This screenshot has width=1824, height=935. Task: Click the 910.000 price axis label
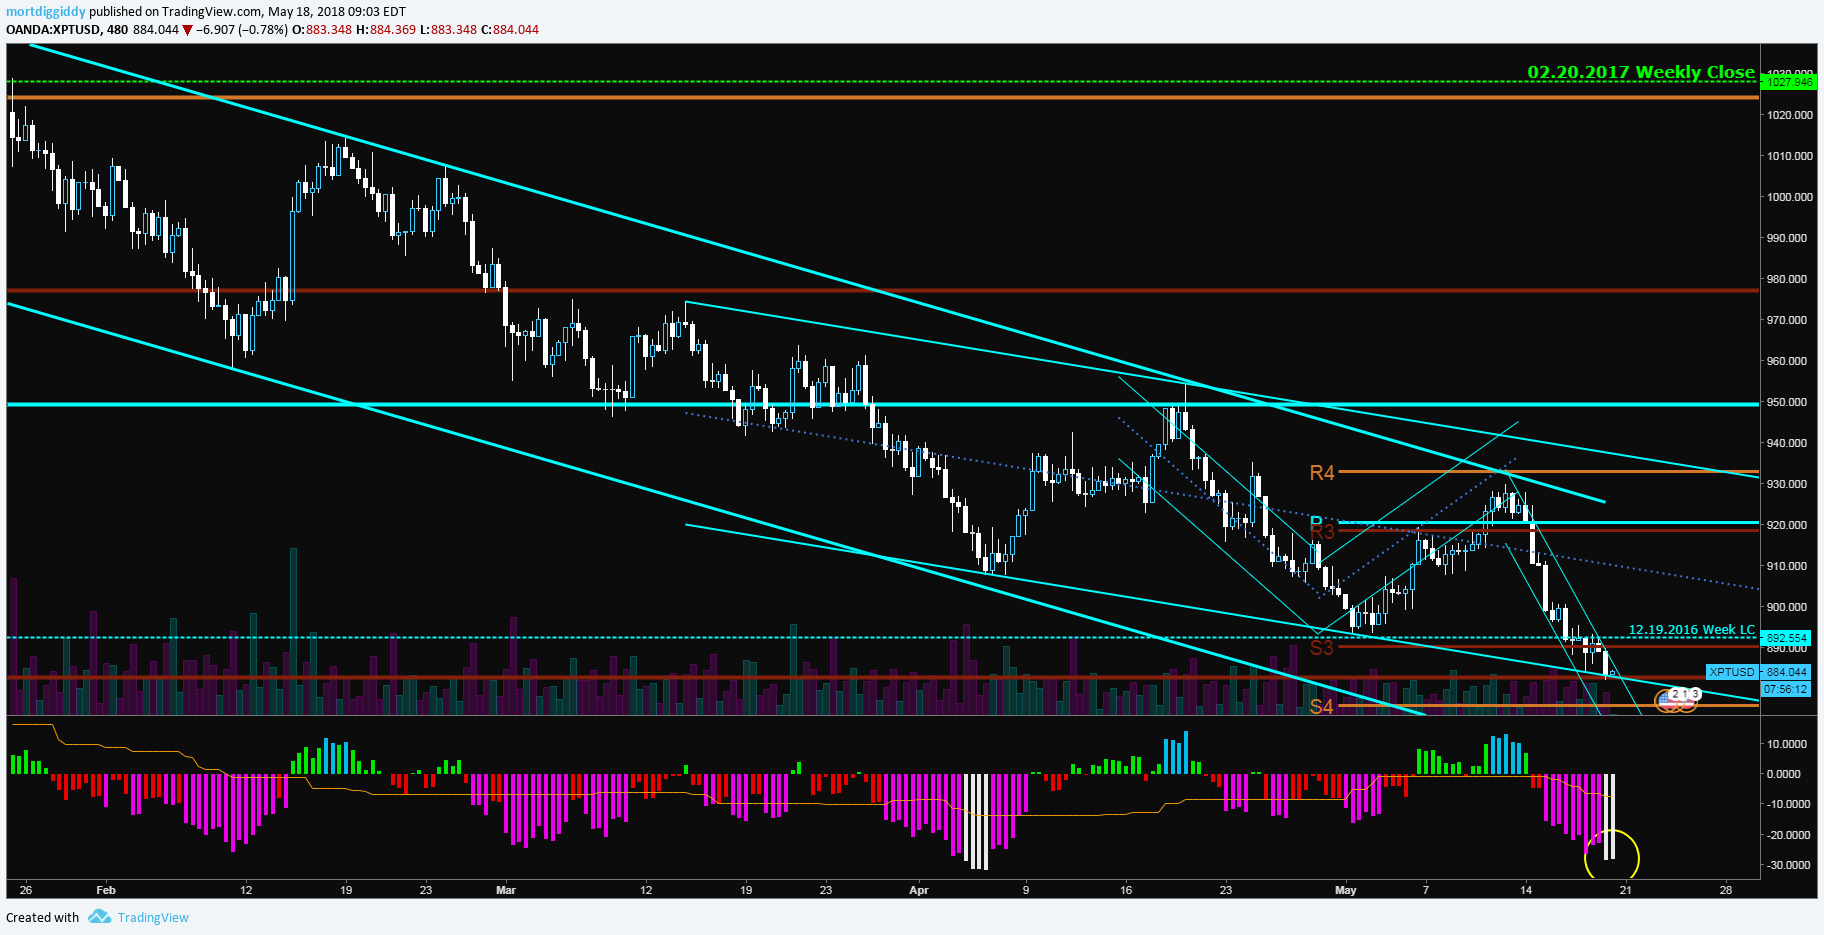pyautogui.click(x=1787, y=566)
